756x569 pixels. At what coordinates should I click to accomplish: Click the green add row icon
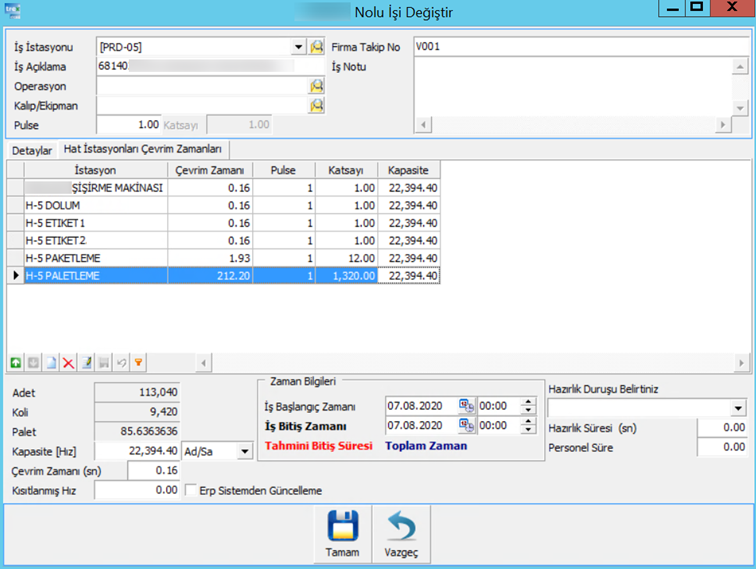[x=15, y=362]
